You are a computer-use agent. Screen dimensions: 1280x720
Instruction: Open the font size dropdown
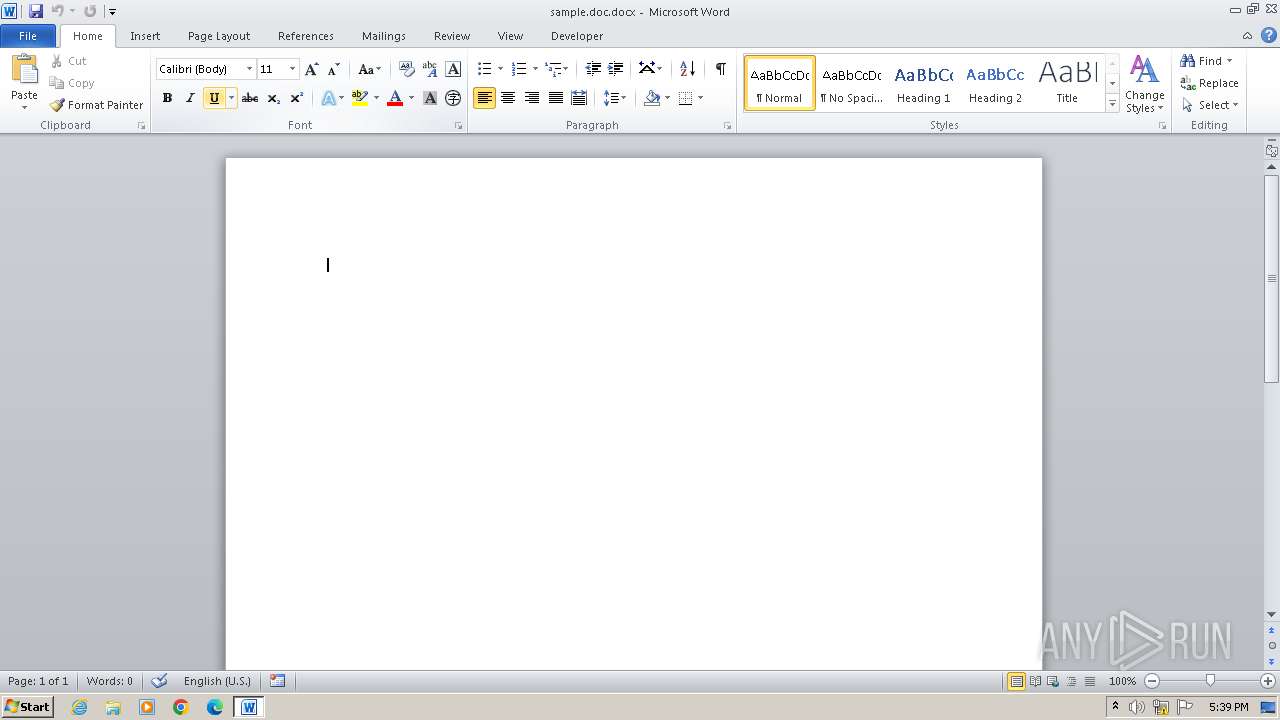[292, 69]
